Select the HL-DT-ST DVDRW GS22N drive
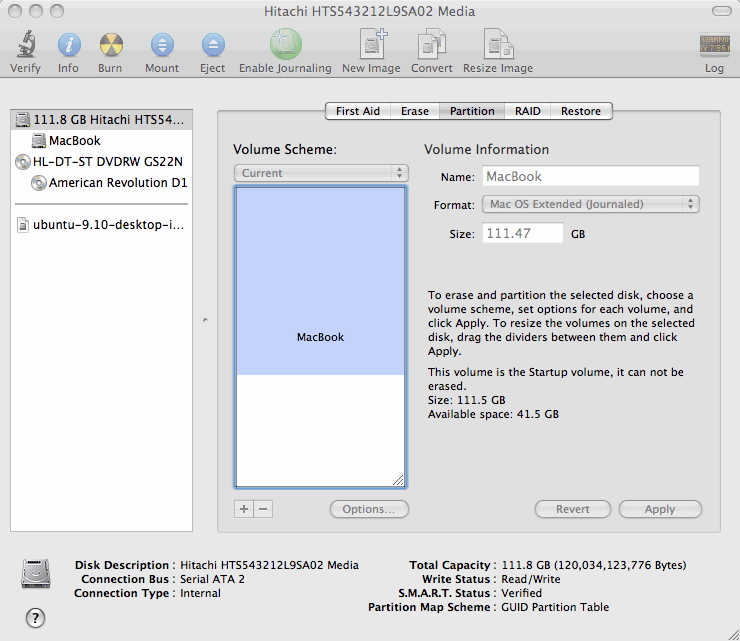Screen dimensions: 740x641 99,162
